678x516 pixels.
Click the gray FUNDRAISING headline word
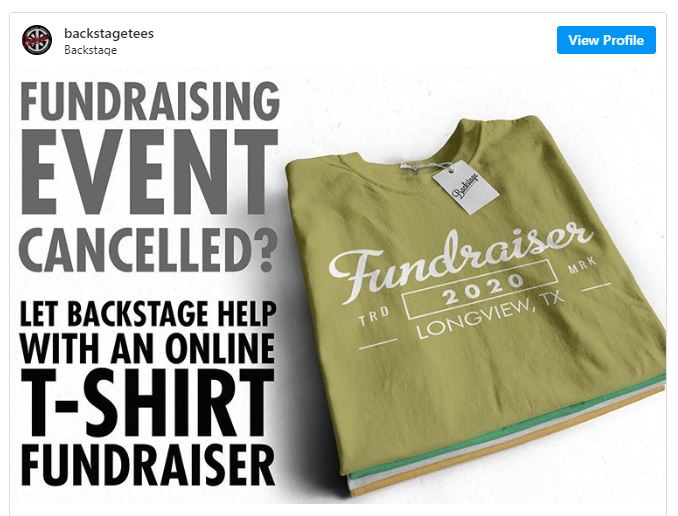pos(150,100)
